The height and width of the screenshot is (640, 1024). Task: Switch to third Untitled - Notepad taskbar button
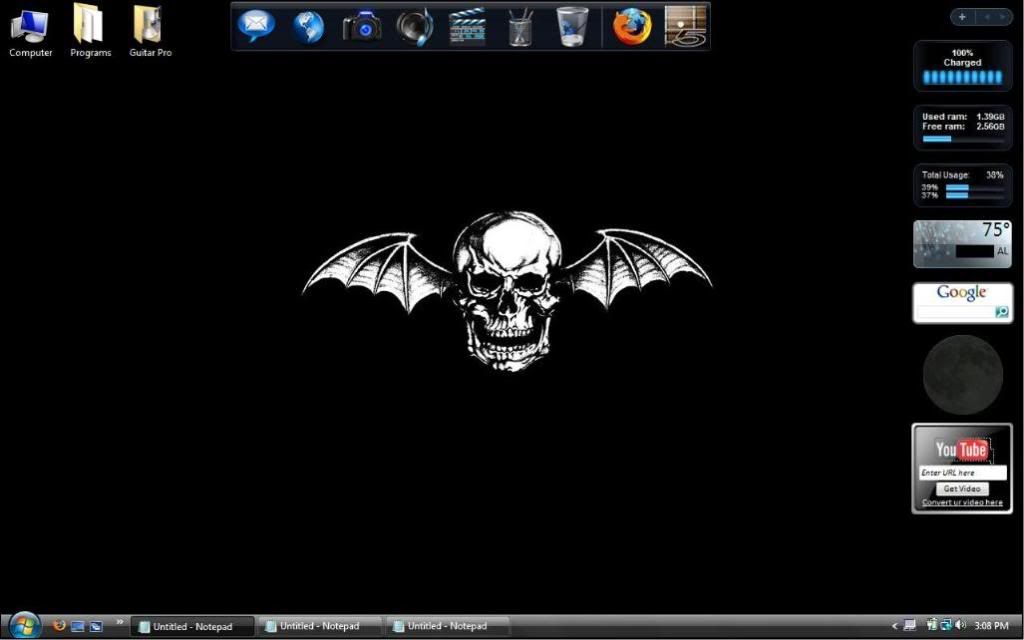447,626
